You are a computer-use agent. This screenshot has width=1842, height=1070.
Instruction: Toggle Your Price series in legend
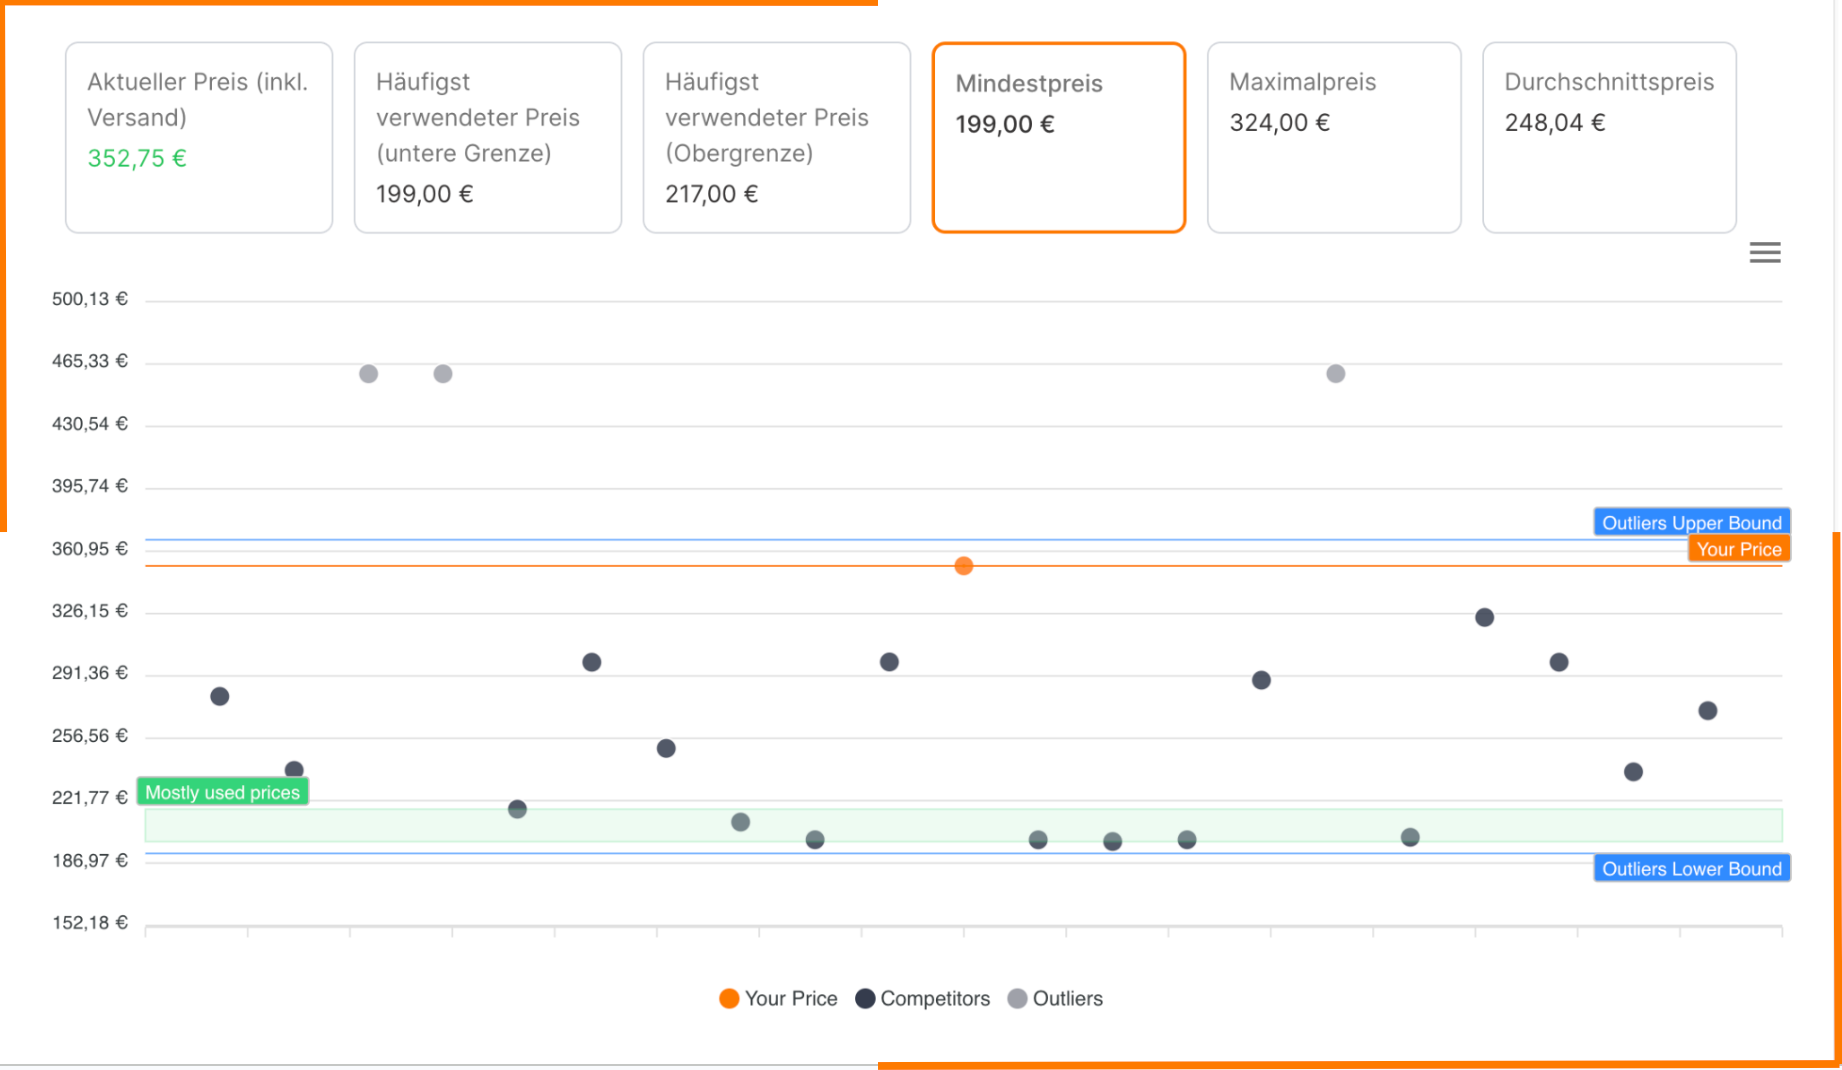click(778, 998)
